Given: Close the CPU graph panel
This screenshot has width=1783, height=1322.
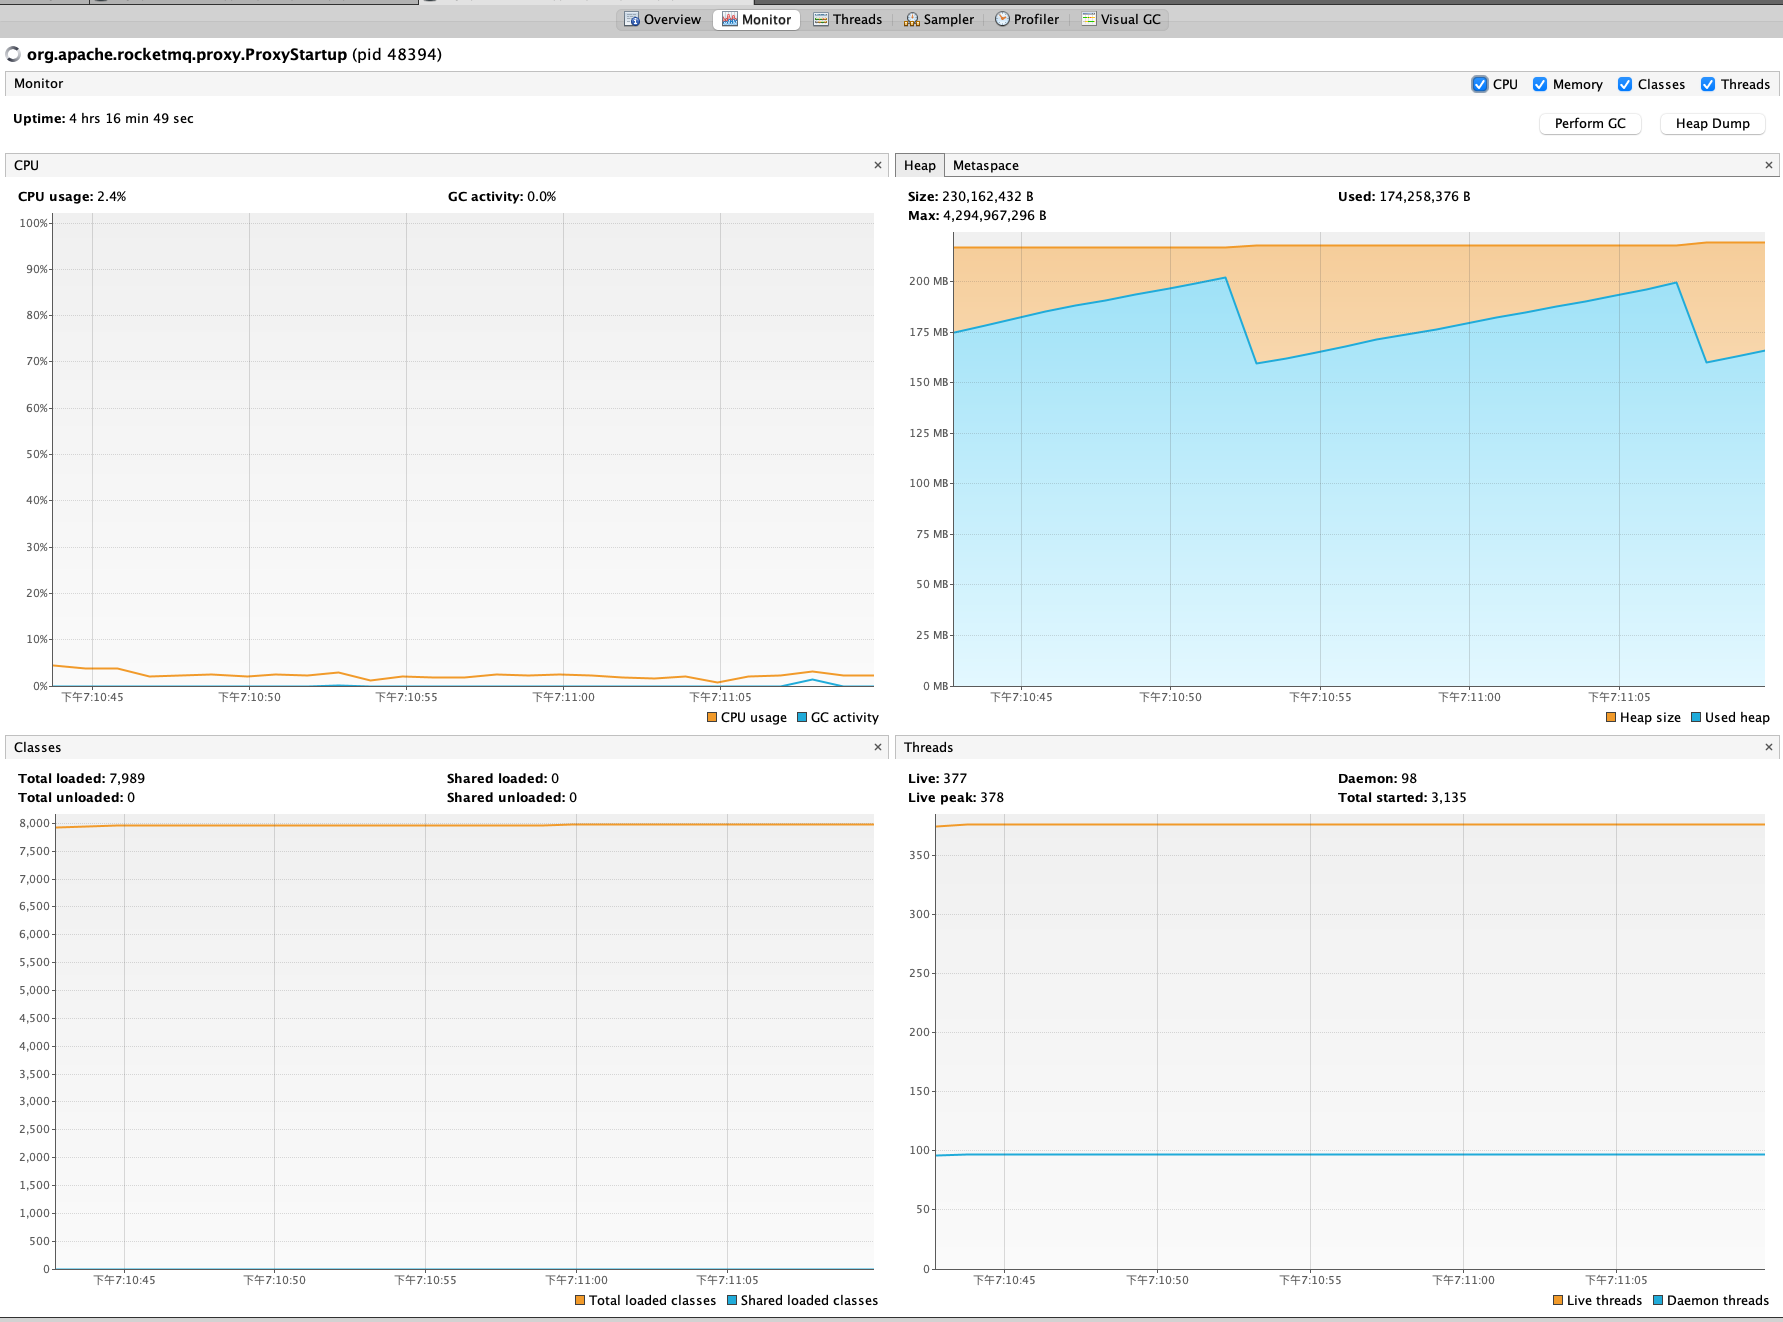Looking at the screenshot, I should 878,165.
